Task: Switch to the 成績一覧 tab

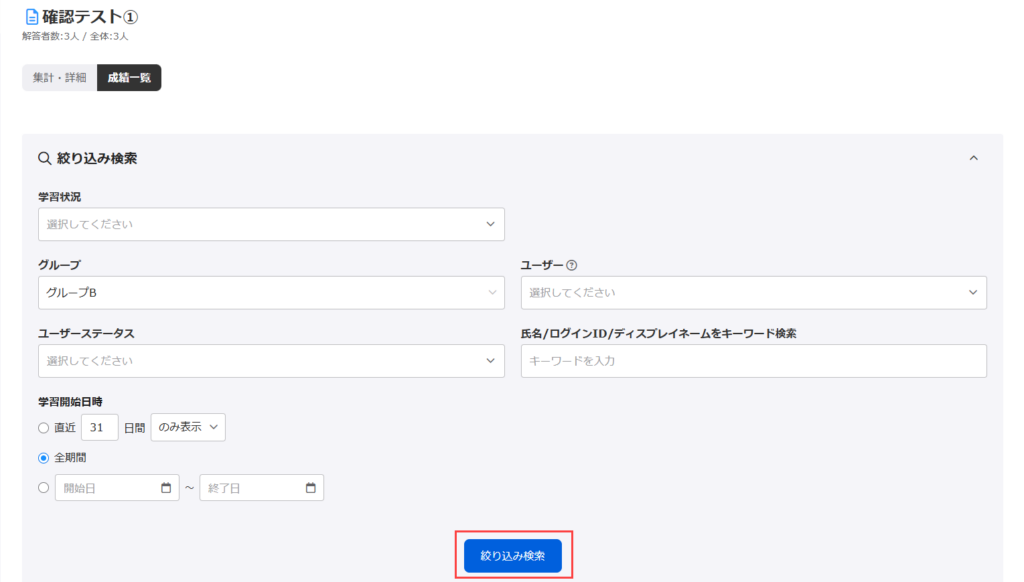Action: pyautogui.click(x=129, y=78)
